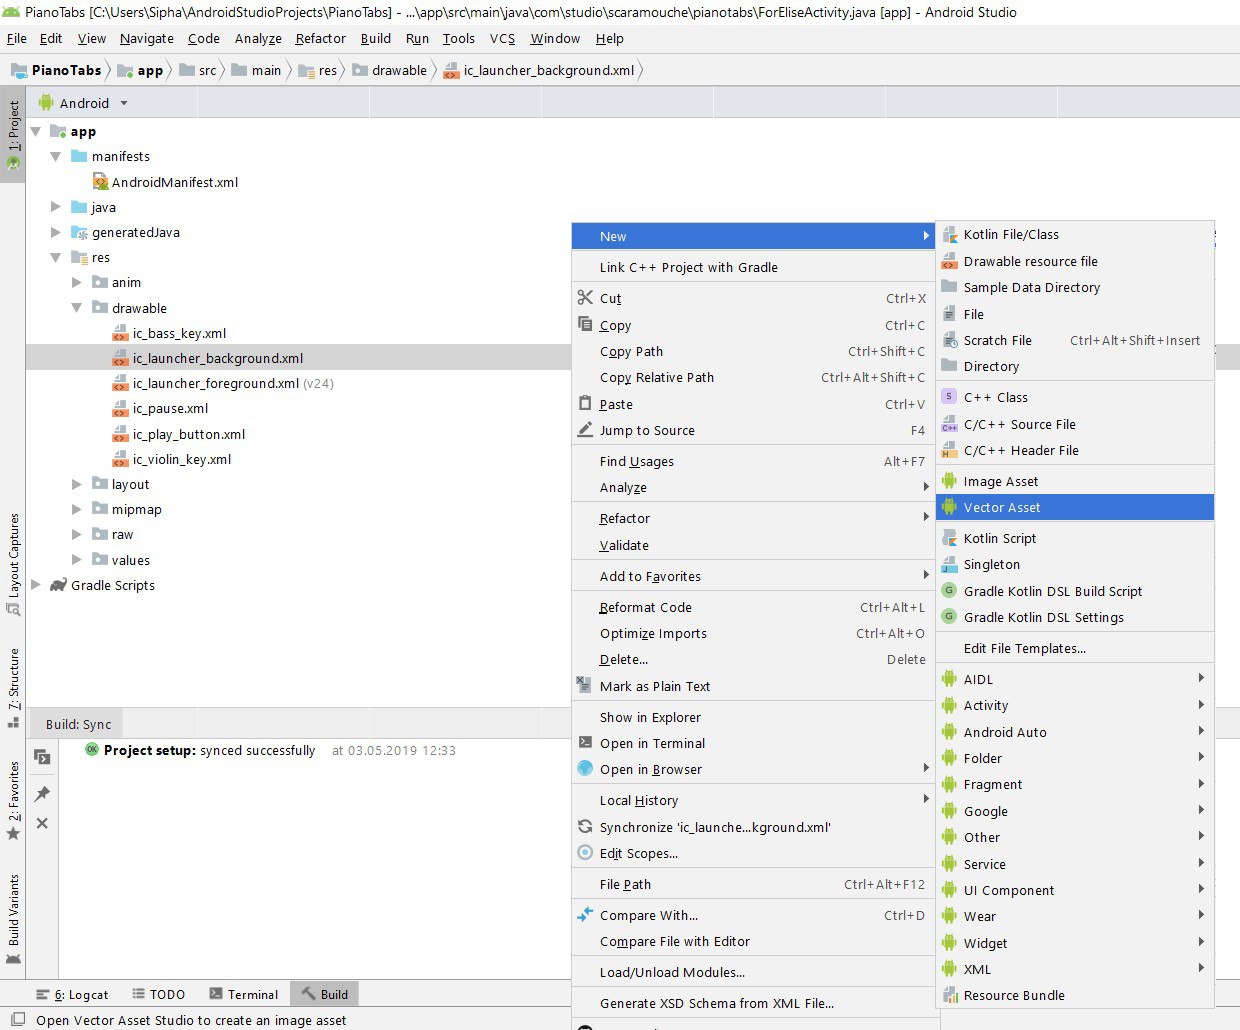Click the Project side tab
The image size is (1240, 1030).
(x=13, y=136)
